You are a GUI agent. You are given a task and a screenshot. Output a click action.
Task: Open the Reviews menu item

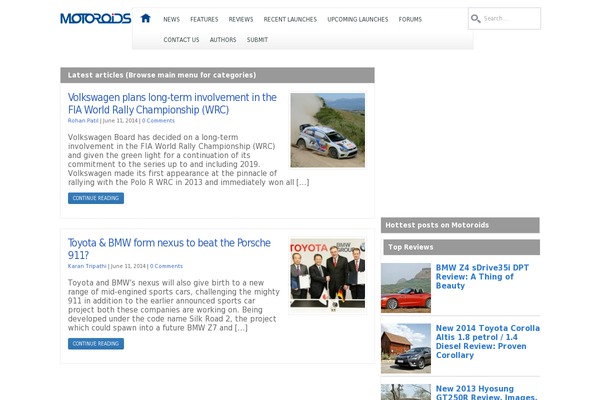[x=241, y=19]
